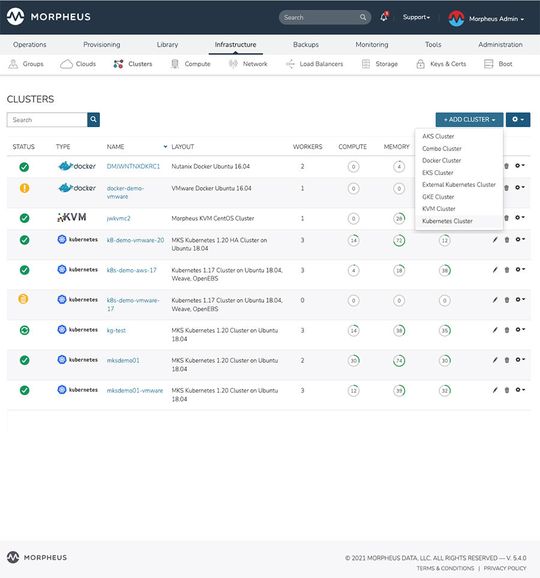The image size is (540, 578).
Task: Switch to the Administration tab
Action: [x=500, y=45]
